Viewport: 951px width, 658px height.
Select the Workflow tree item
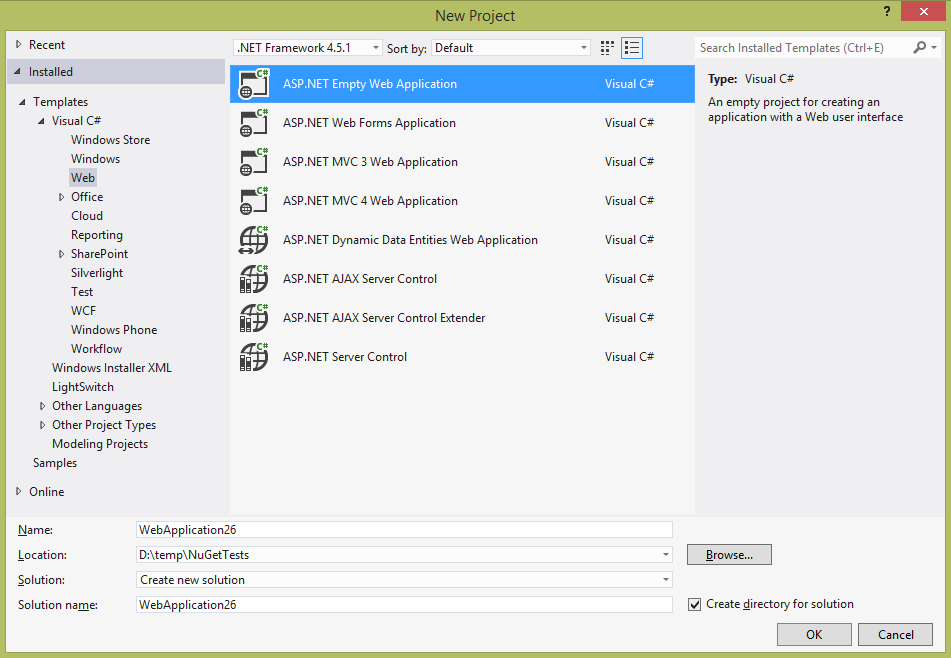click(96, 349)
